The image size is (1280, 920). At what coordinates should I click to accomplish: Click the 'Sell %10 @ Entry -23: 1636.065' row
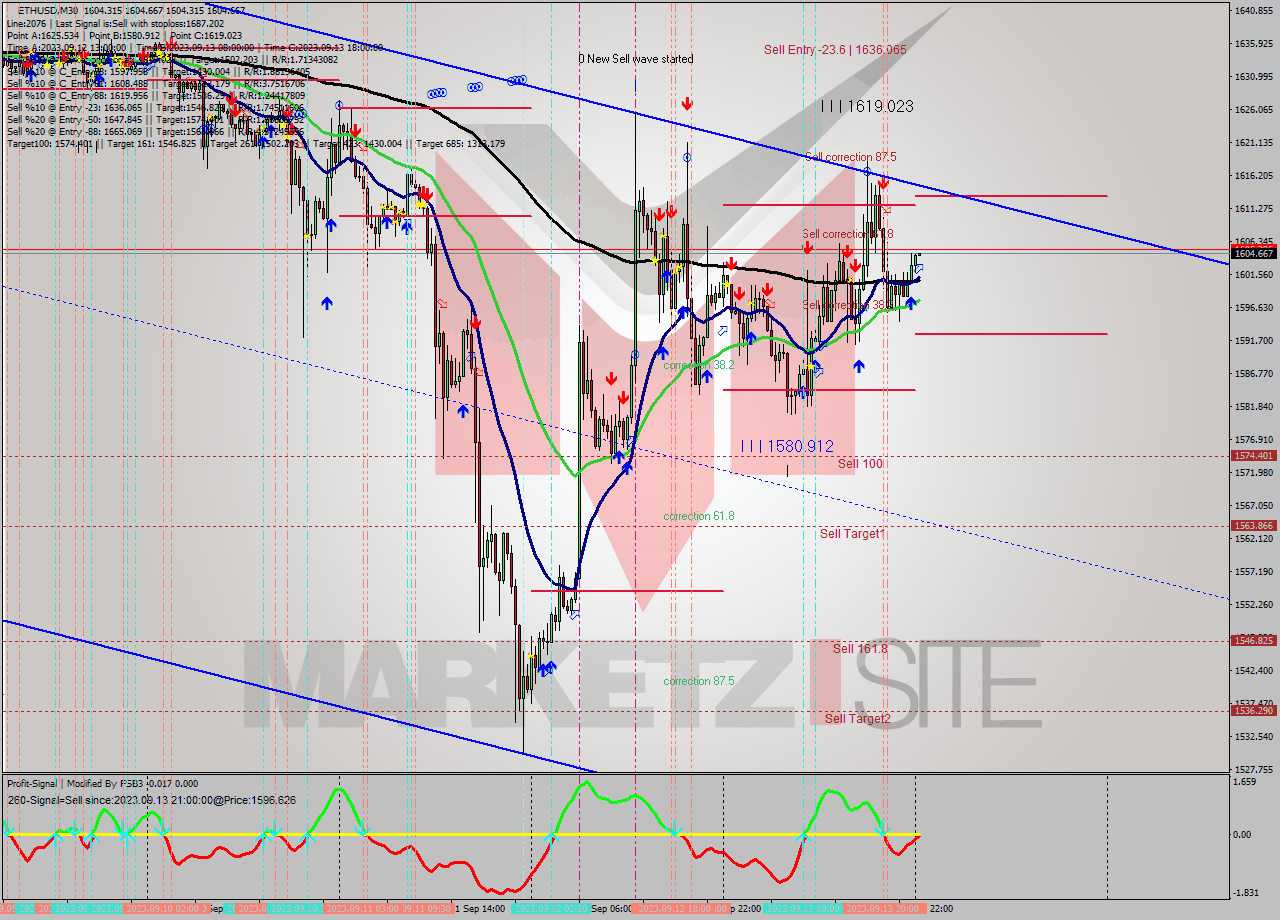154,107
